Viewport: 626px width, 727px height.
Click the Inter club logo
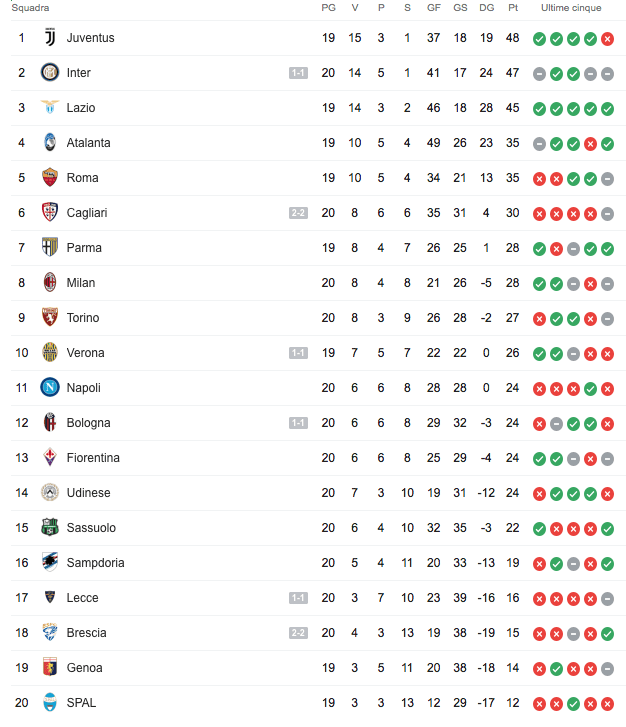[x=50, y=73]
